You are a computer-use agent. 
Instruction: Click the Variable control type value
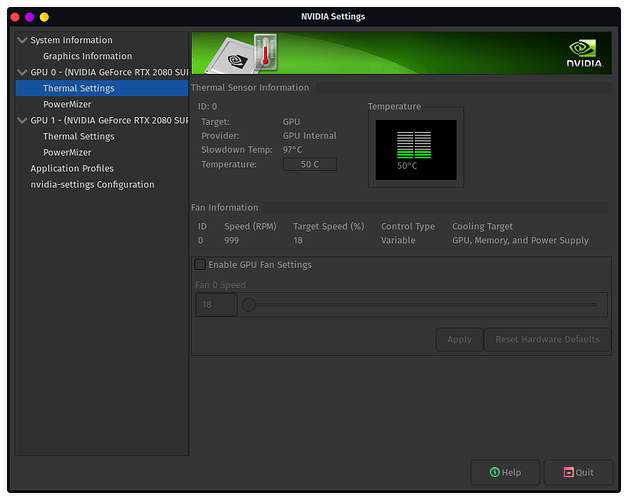398,240
